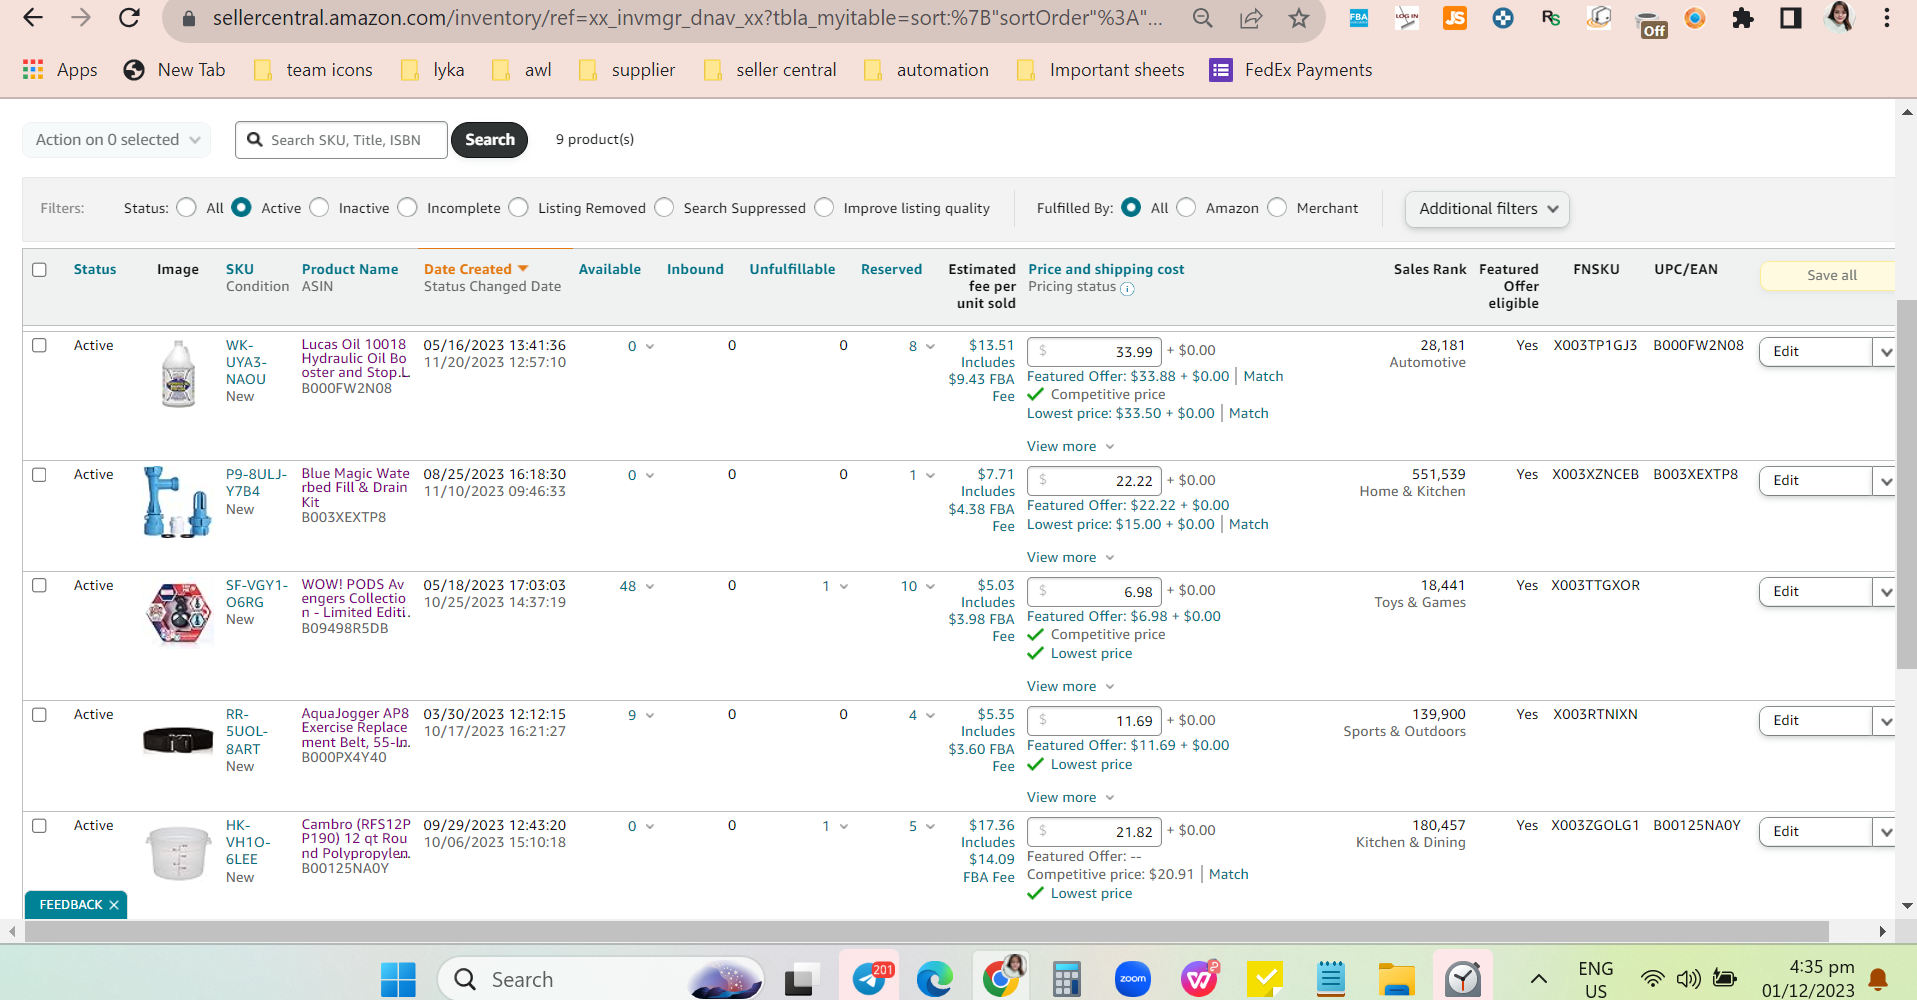Click the zoom magnifier icon in address bar
1917x1000 pixels.
(x=1203, y=18)
